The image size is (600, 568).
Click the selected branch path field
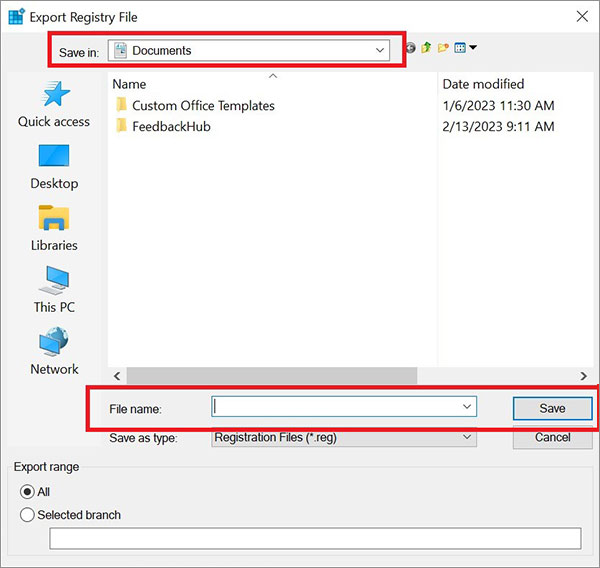(x=315, y=539)
